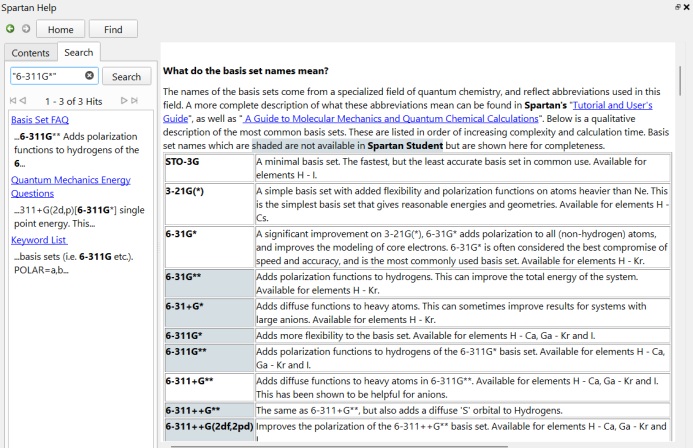Click the Find button
Image resolution: width=693 pixels, height=448 pixels.
113,29
